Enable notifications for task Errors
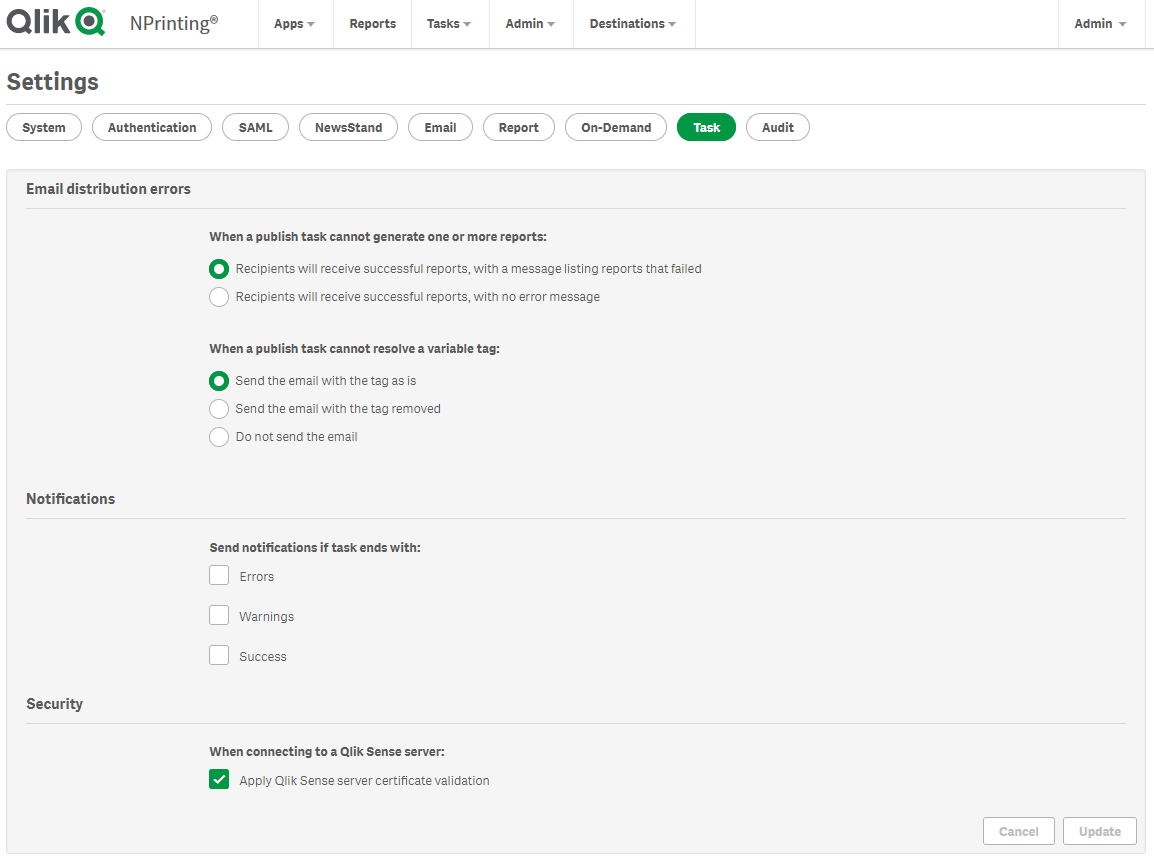 (219, 575)
